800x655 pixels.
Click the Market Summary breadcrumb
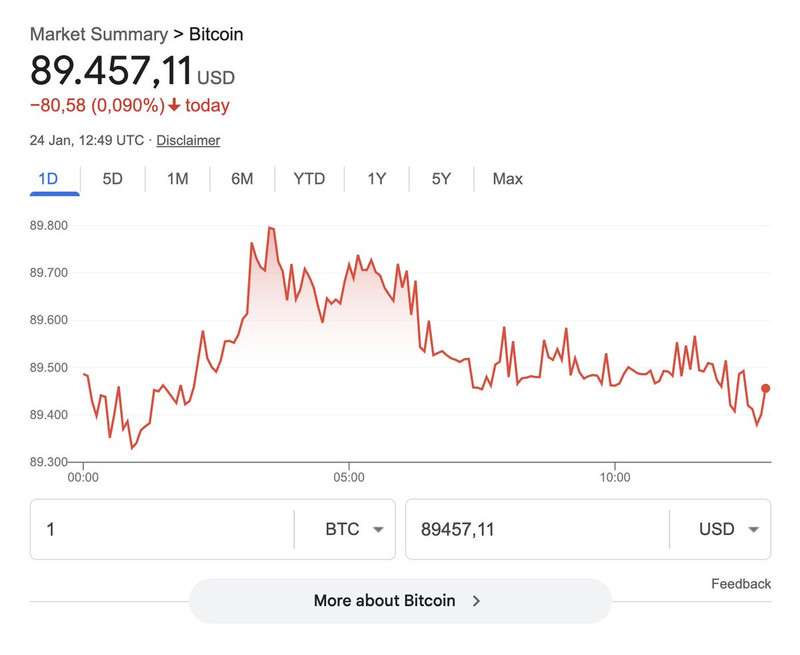[x=98, y=35]
